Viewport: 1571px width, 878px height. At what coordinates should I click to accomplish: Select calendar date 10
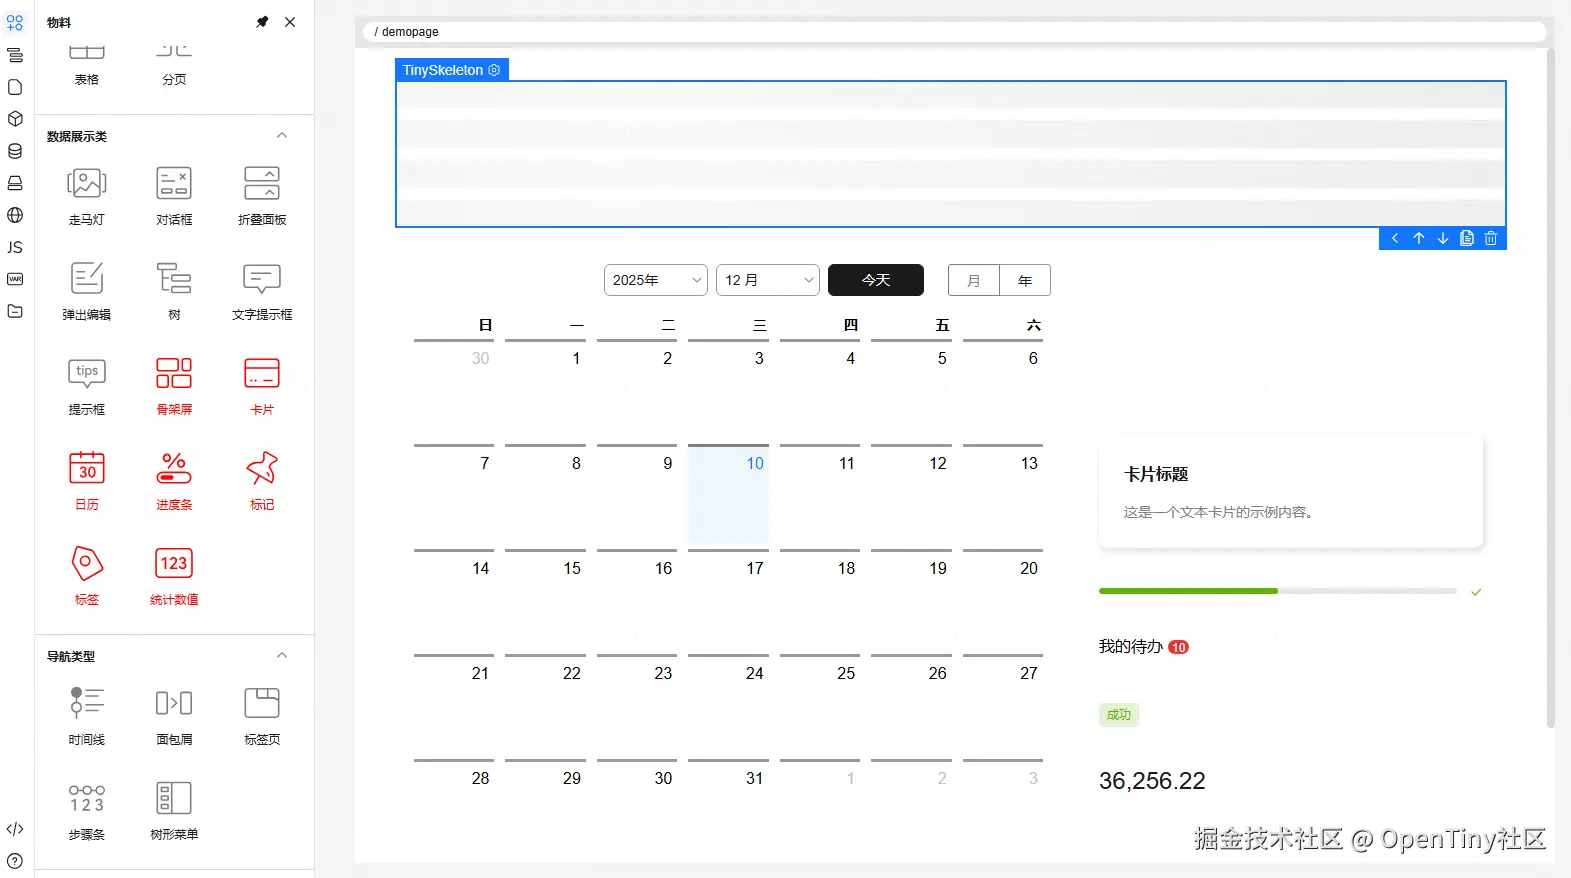click(728, 495)
